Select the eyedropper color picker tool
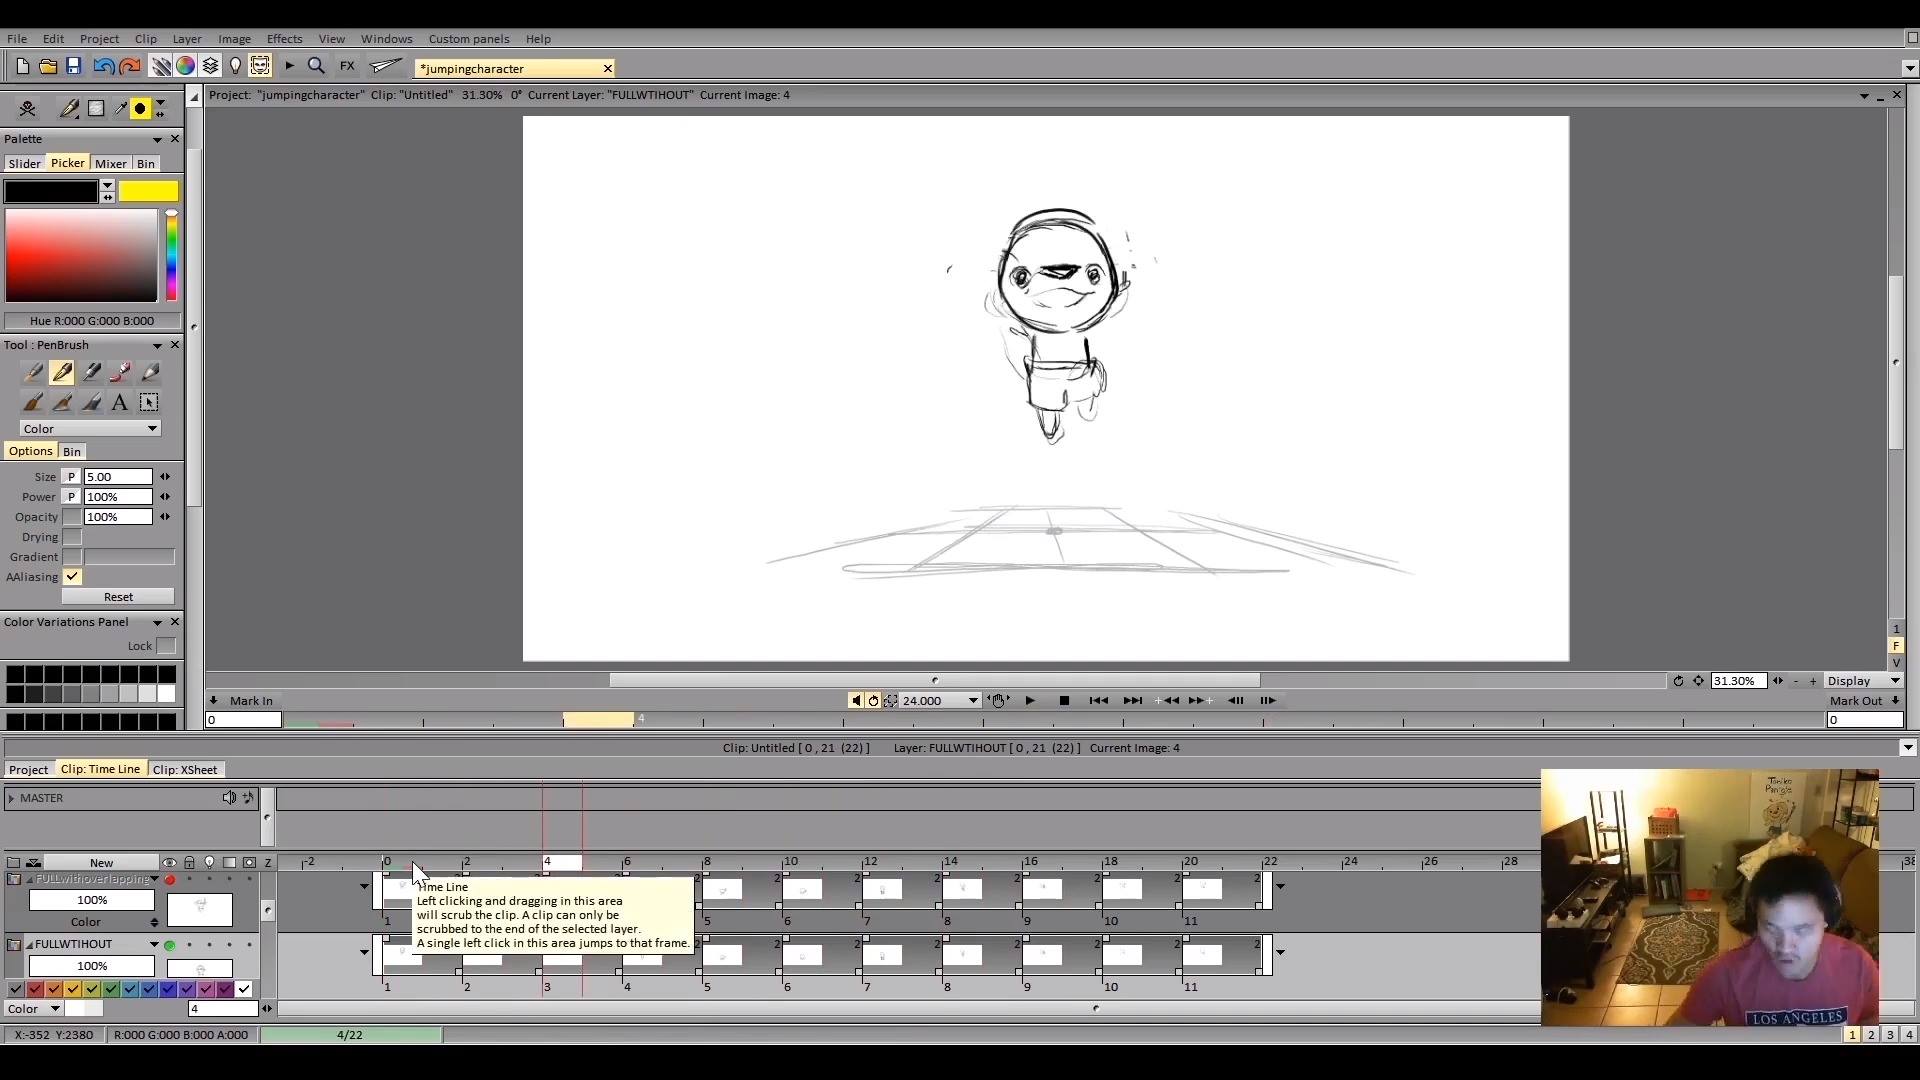The width and height of the screenshot is (1920, 1080). (x=120, y=109)
